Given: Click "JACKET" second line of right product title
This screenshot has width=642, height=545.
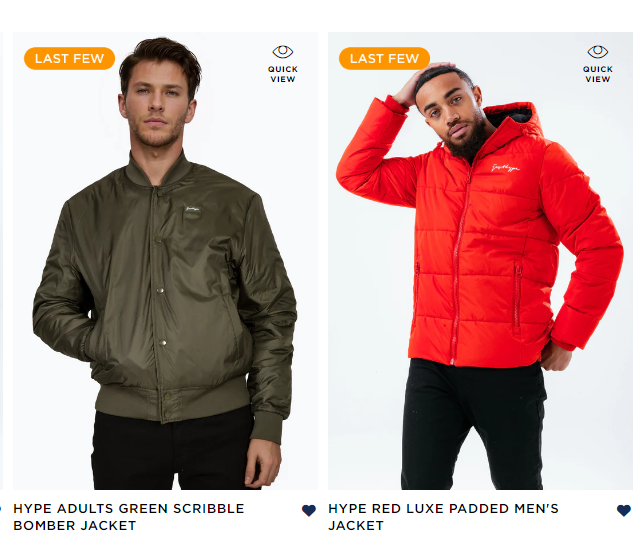Looking at the screenshot, I should coord(356,525).
